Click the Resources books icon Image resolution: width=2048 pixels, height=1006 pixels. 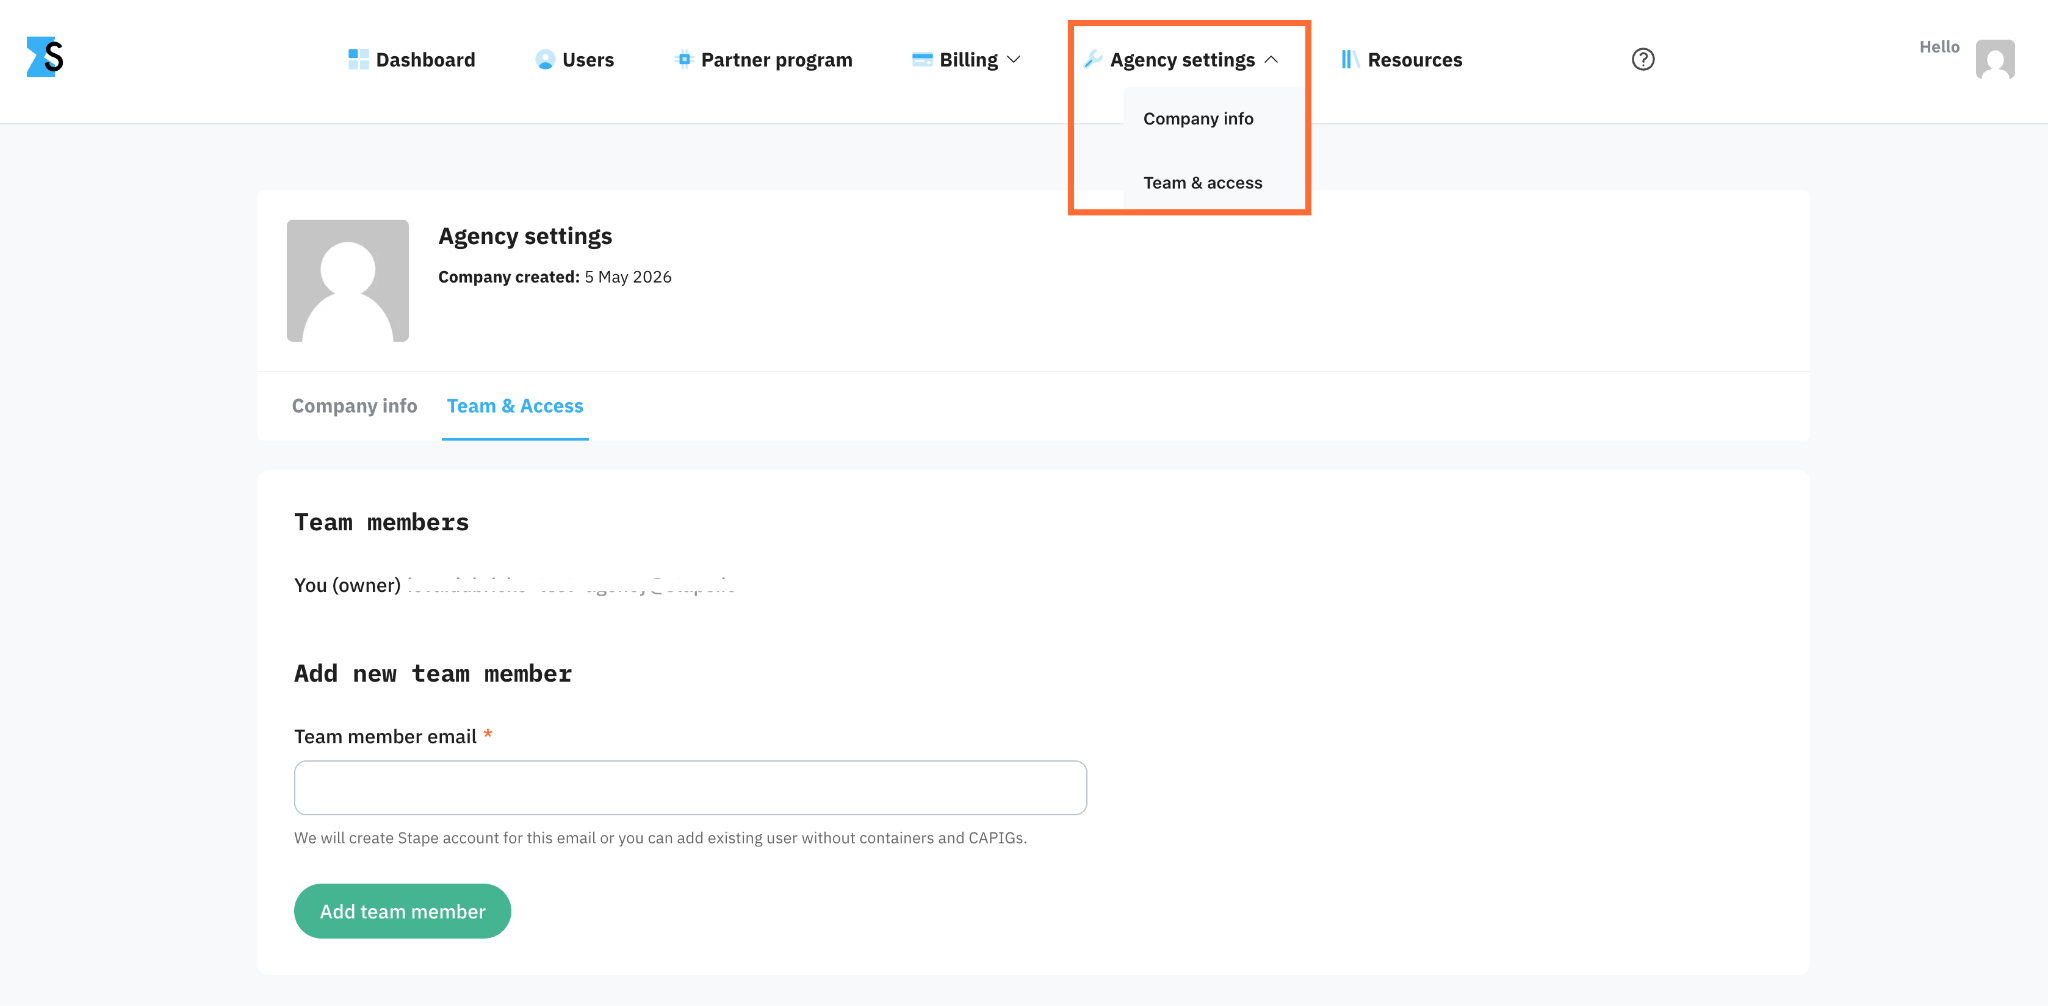tap(1350, 59)
